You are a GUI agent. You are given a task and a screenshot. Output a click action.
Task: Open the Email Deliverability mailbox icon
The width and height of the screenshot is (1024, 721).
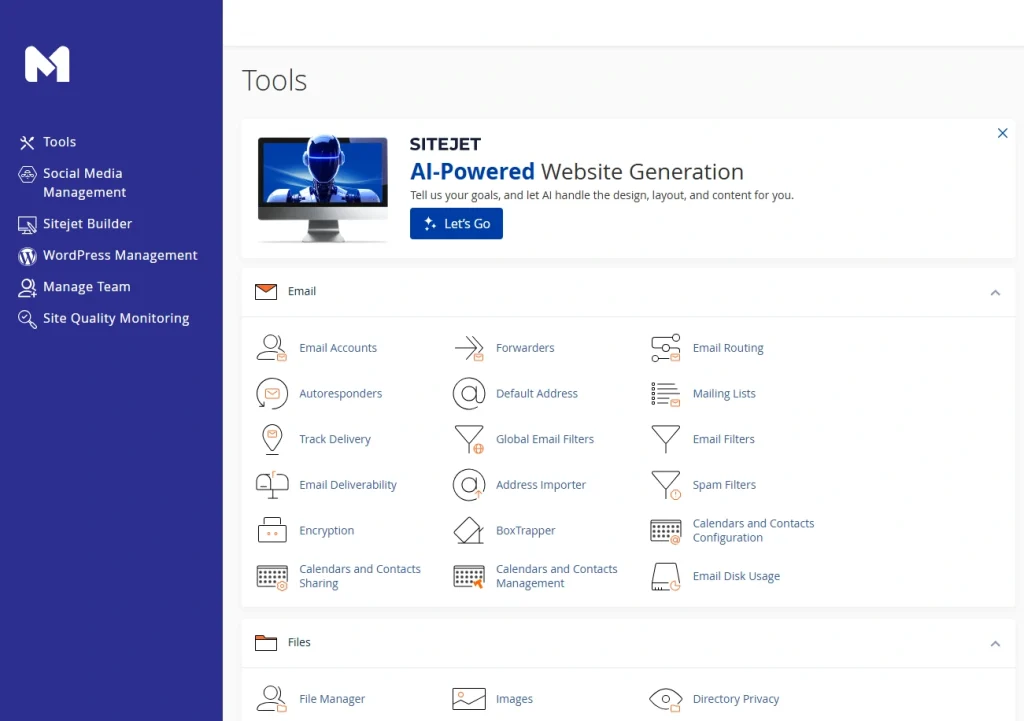(x=272, y=485)
